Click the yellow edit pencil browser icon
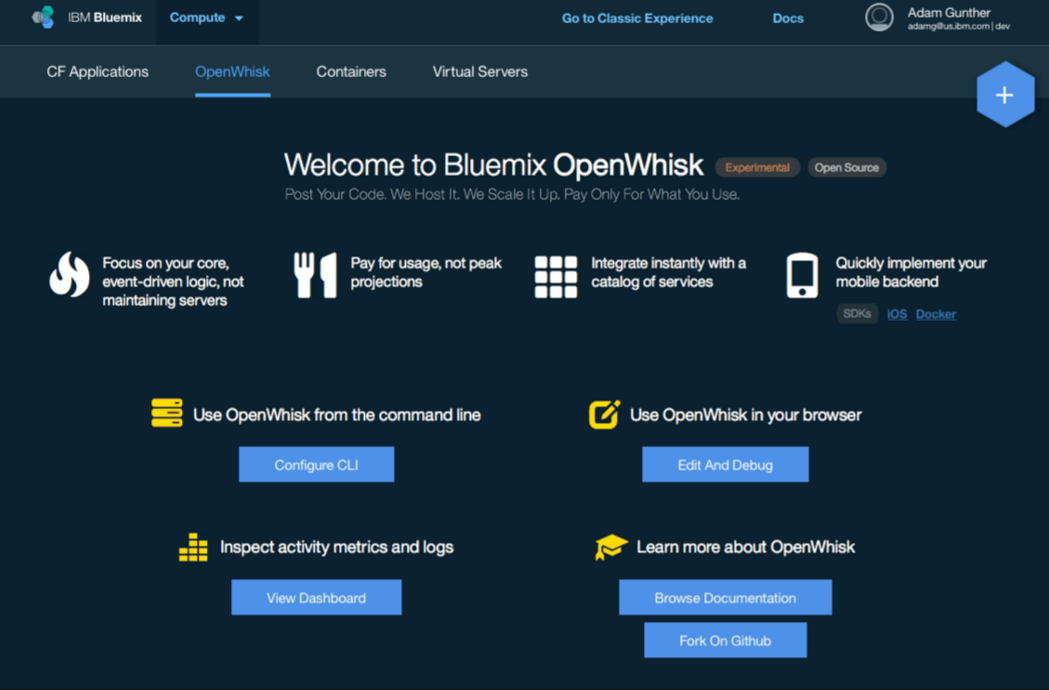 [x=604, y=414]
